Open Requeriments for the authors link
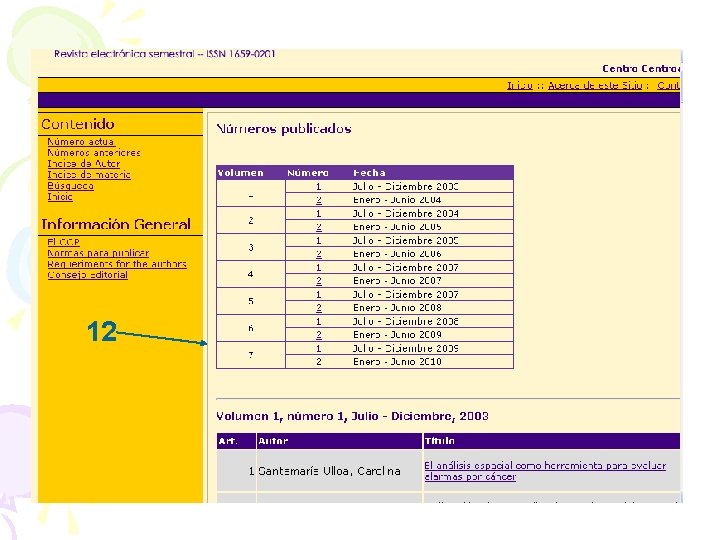Viewport: 720px width, 540px height. [117, 264]
